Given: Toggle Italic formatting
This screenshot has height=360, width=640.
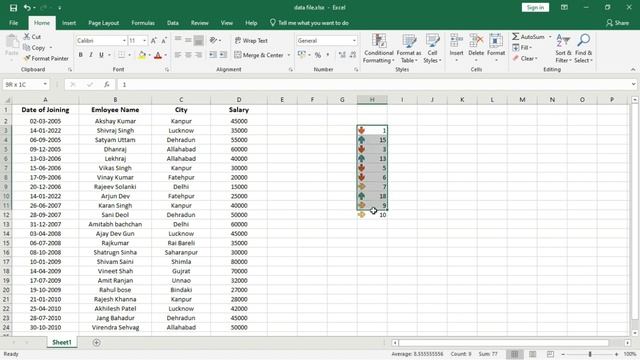Looking at the screenshot, I should [91, 55].
